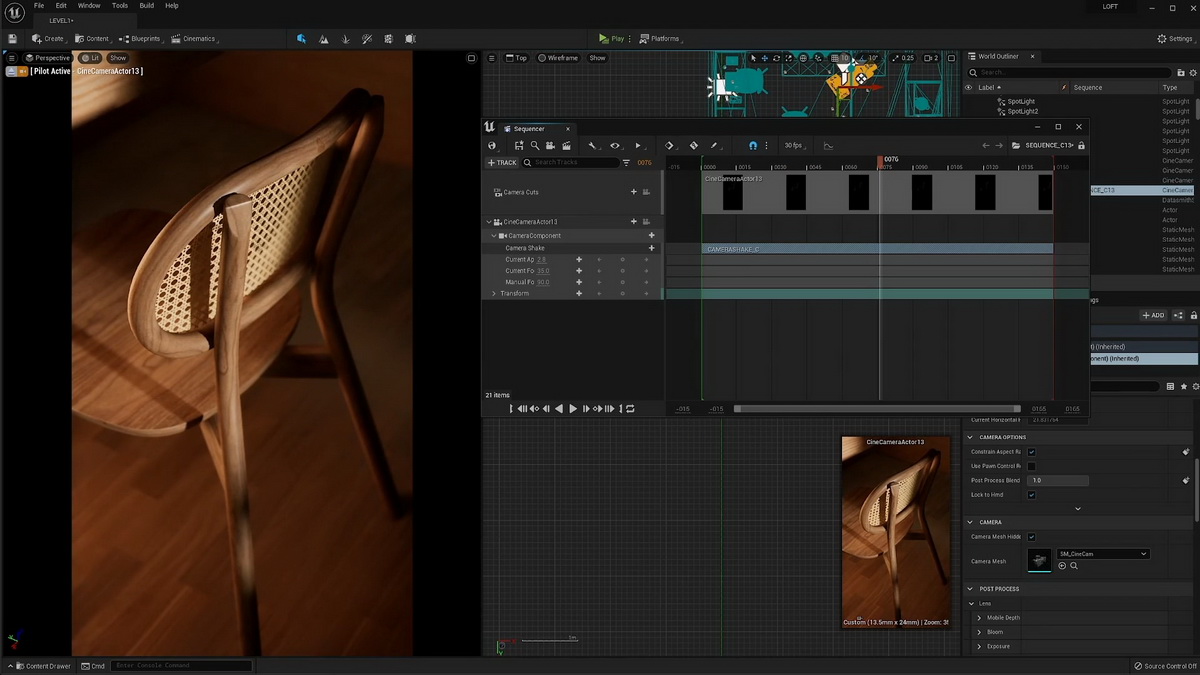Click the Post Process Blend value field
Screen dimensions: 1200x675
click(1057, 481)
